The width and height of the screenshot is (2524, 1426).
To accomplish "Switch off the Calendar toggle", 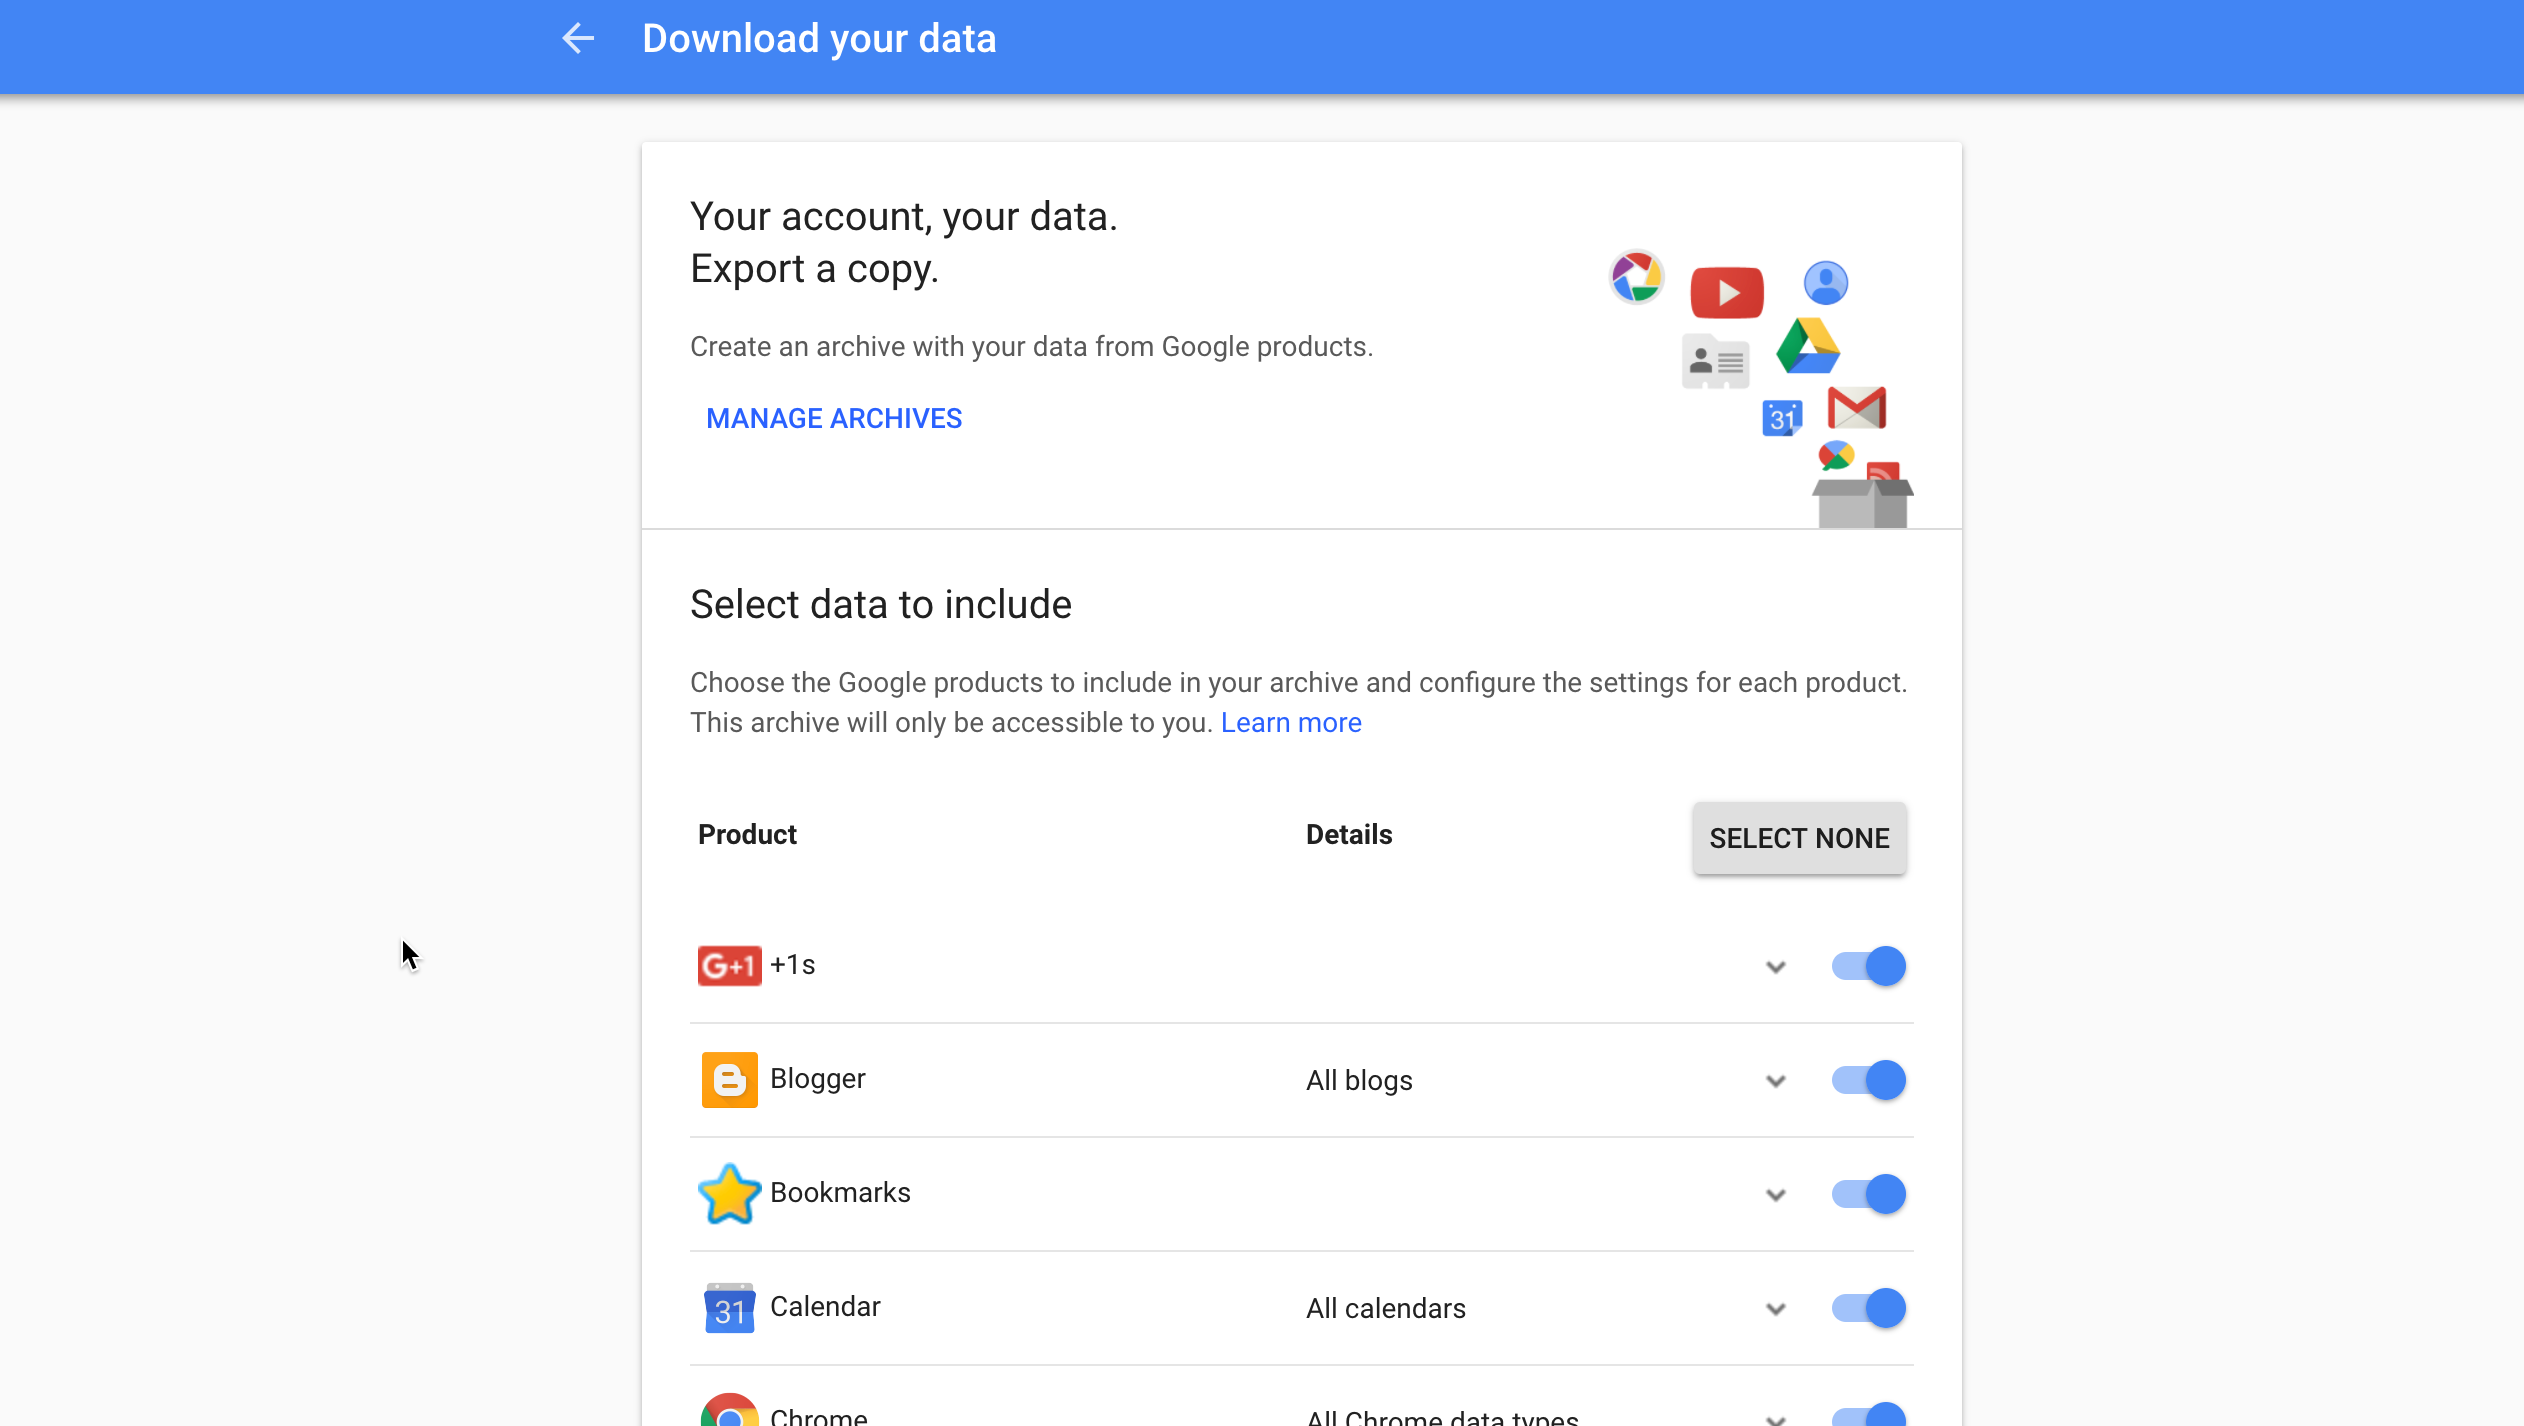I will pos(1868,1308).
